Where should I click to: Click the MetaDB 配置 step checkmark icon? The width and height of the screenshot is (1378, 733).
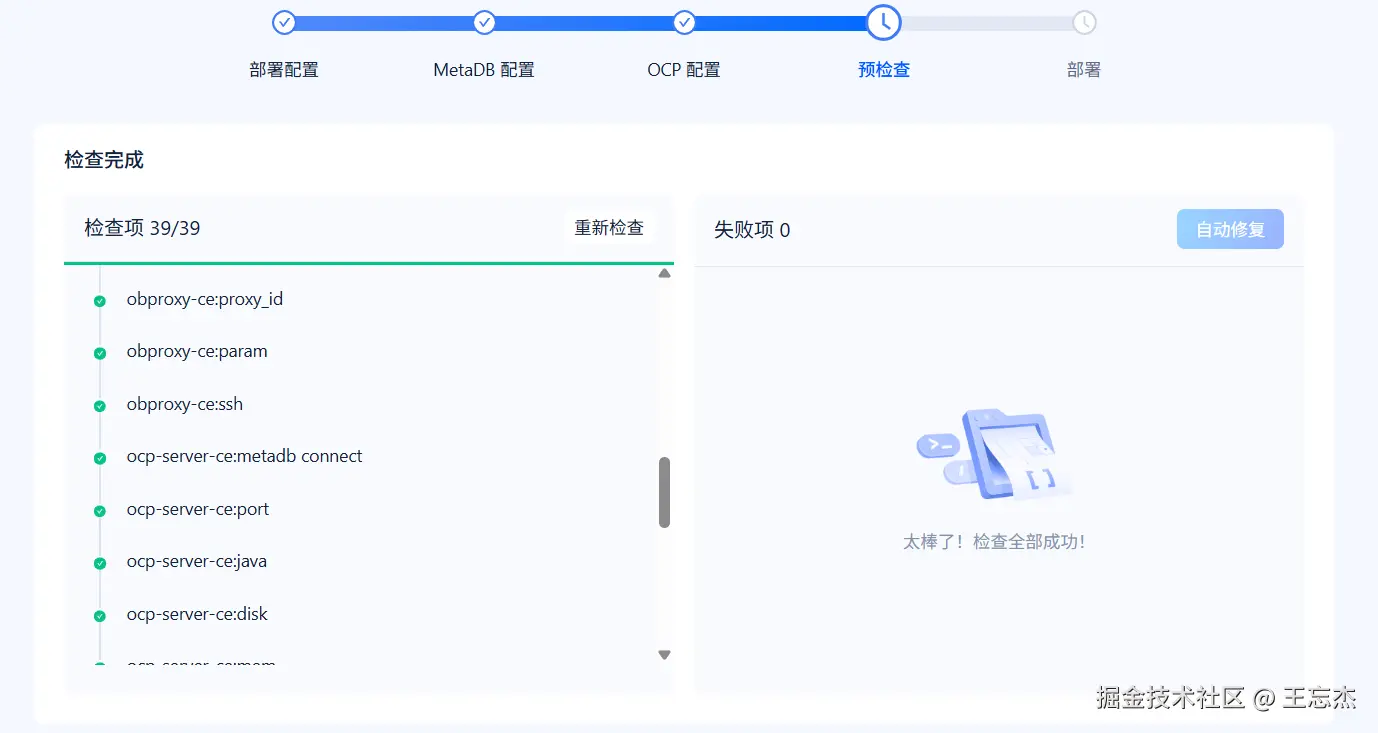(x=484, y=22)
